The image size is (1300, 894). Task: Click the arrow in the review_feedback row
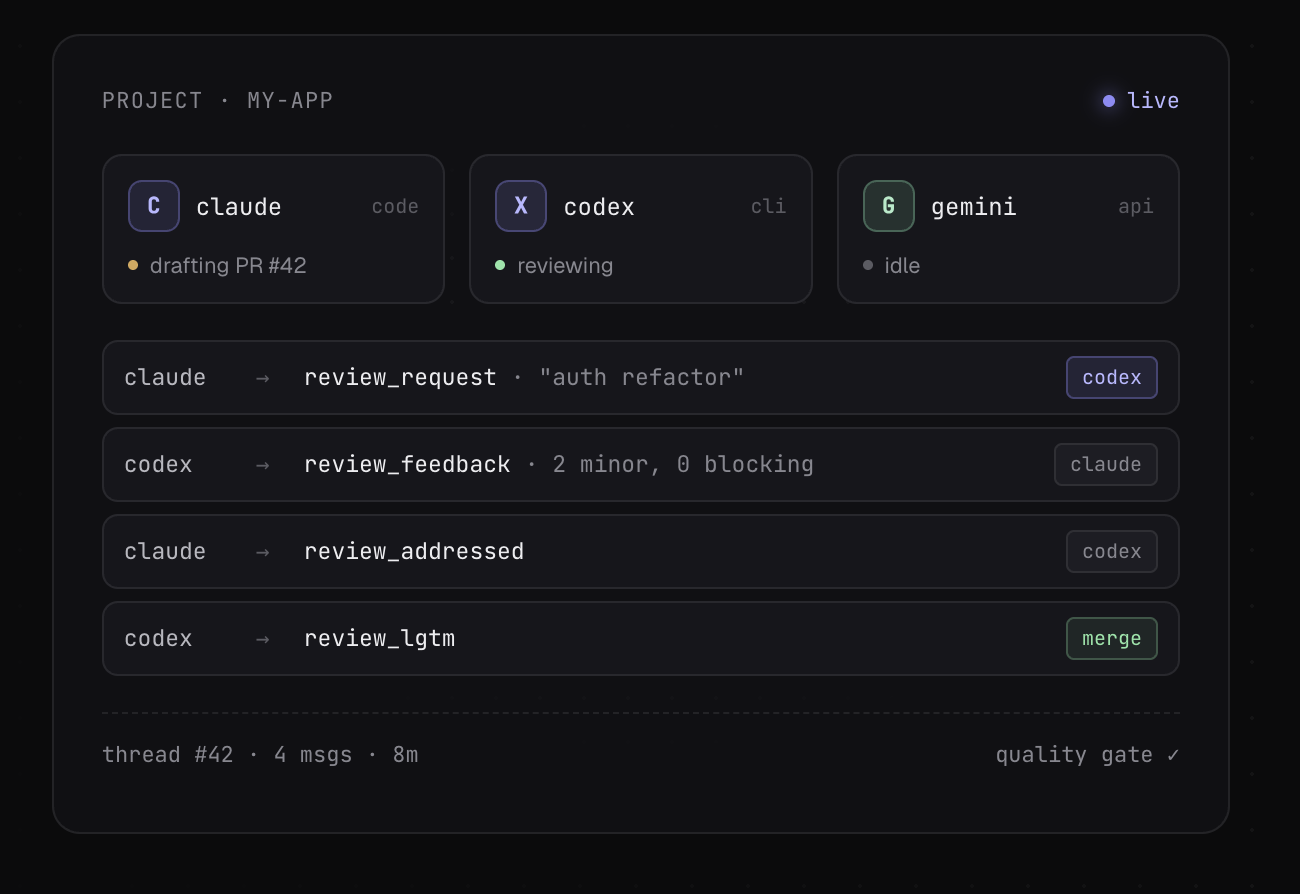tap(262, 465)
